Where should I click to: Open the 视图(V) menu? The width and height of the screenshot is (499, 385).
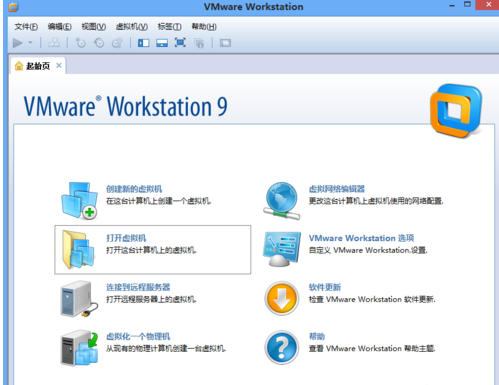94,27
